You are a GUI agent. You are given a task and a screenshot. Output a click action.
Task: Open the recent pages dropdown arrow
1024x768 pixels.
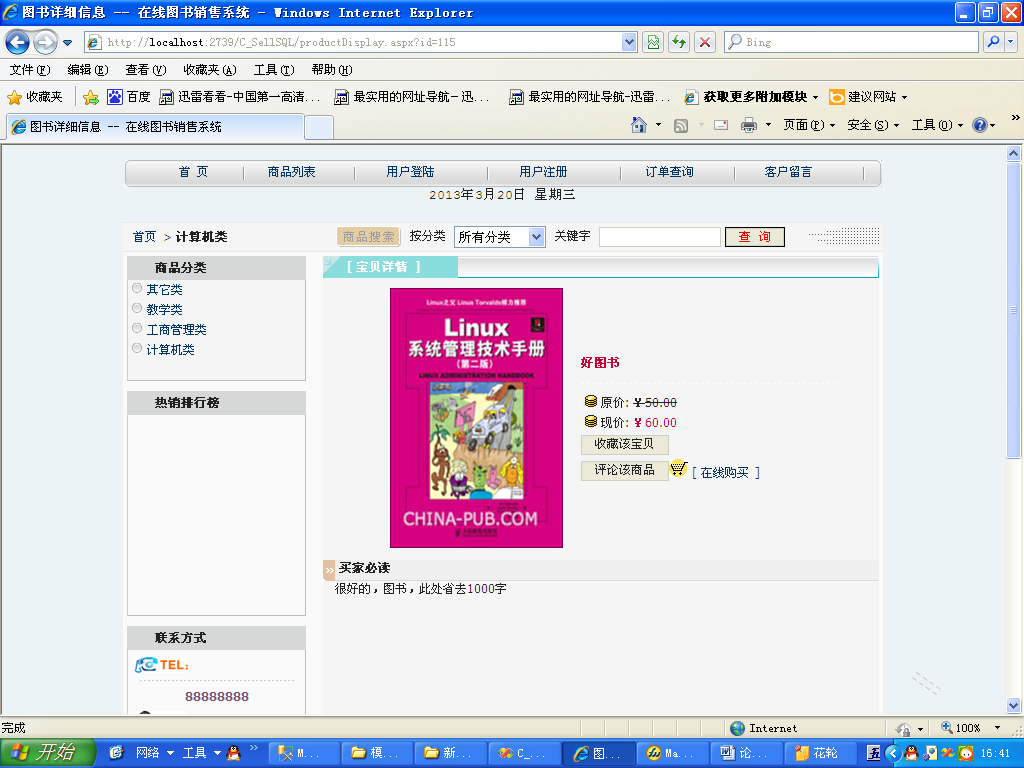pos(67,43)
